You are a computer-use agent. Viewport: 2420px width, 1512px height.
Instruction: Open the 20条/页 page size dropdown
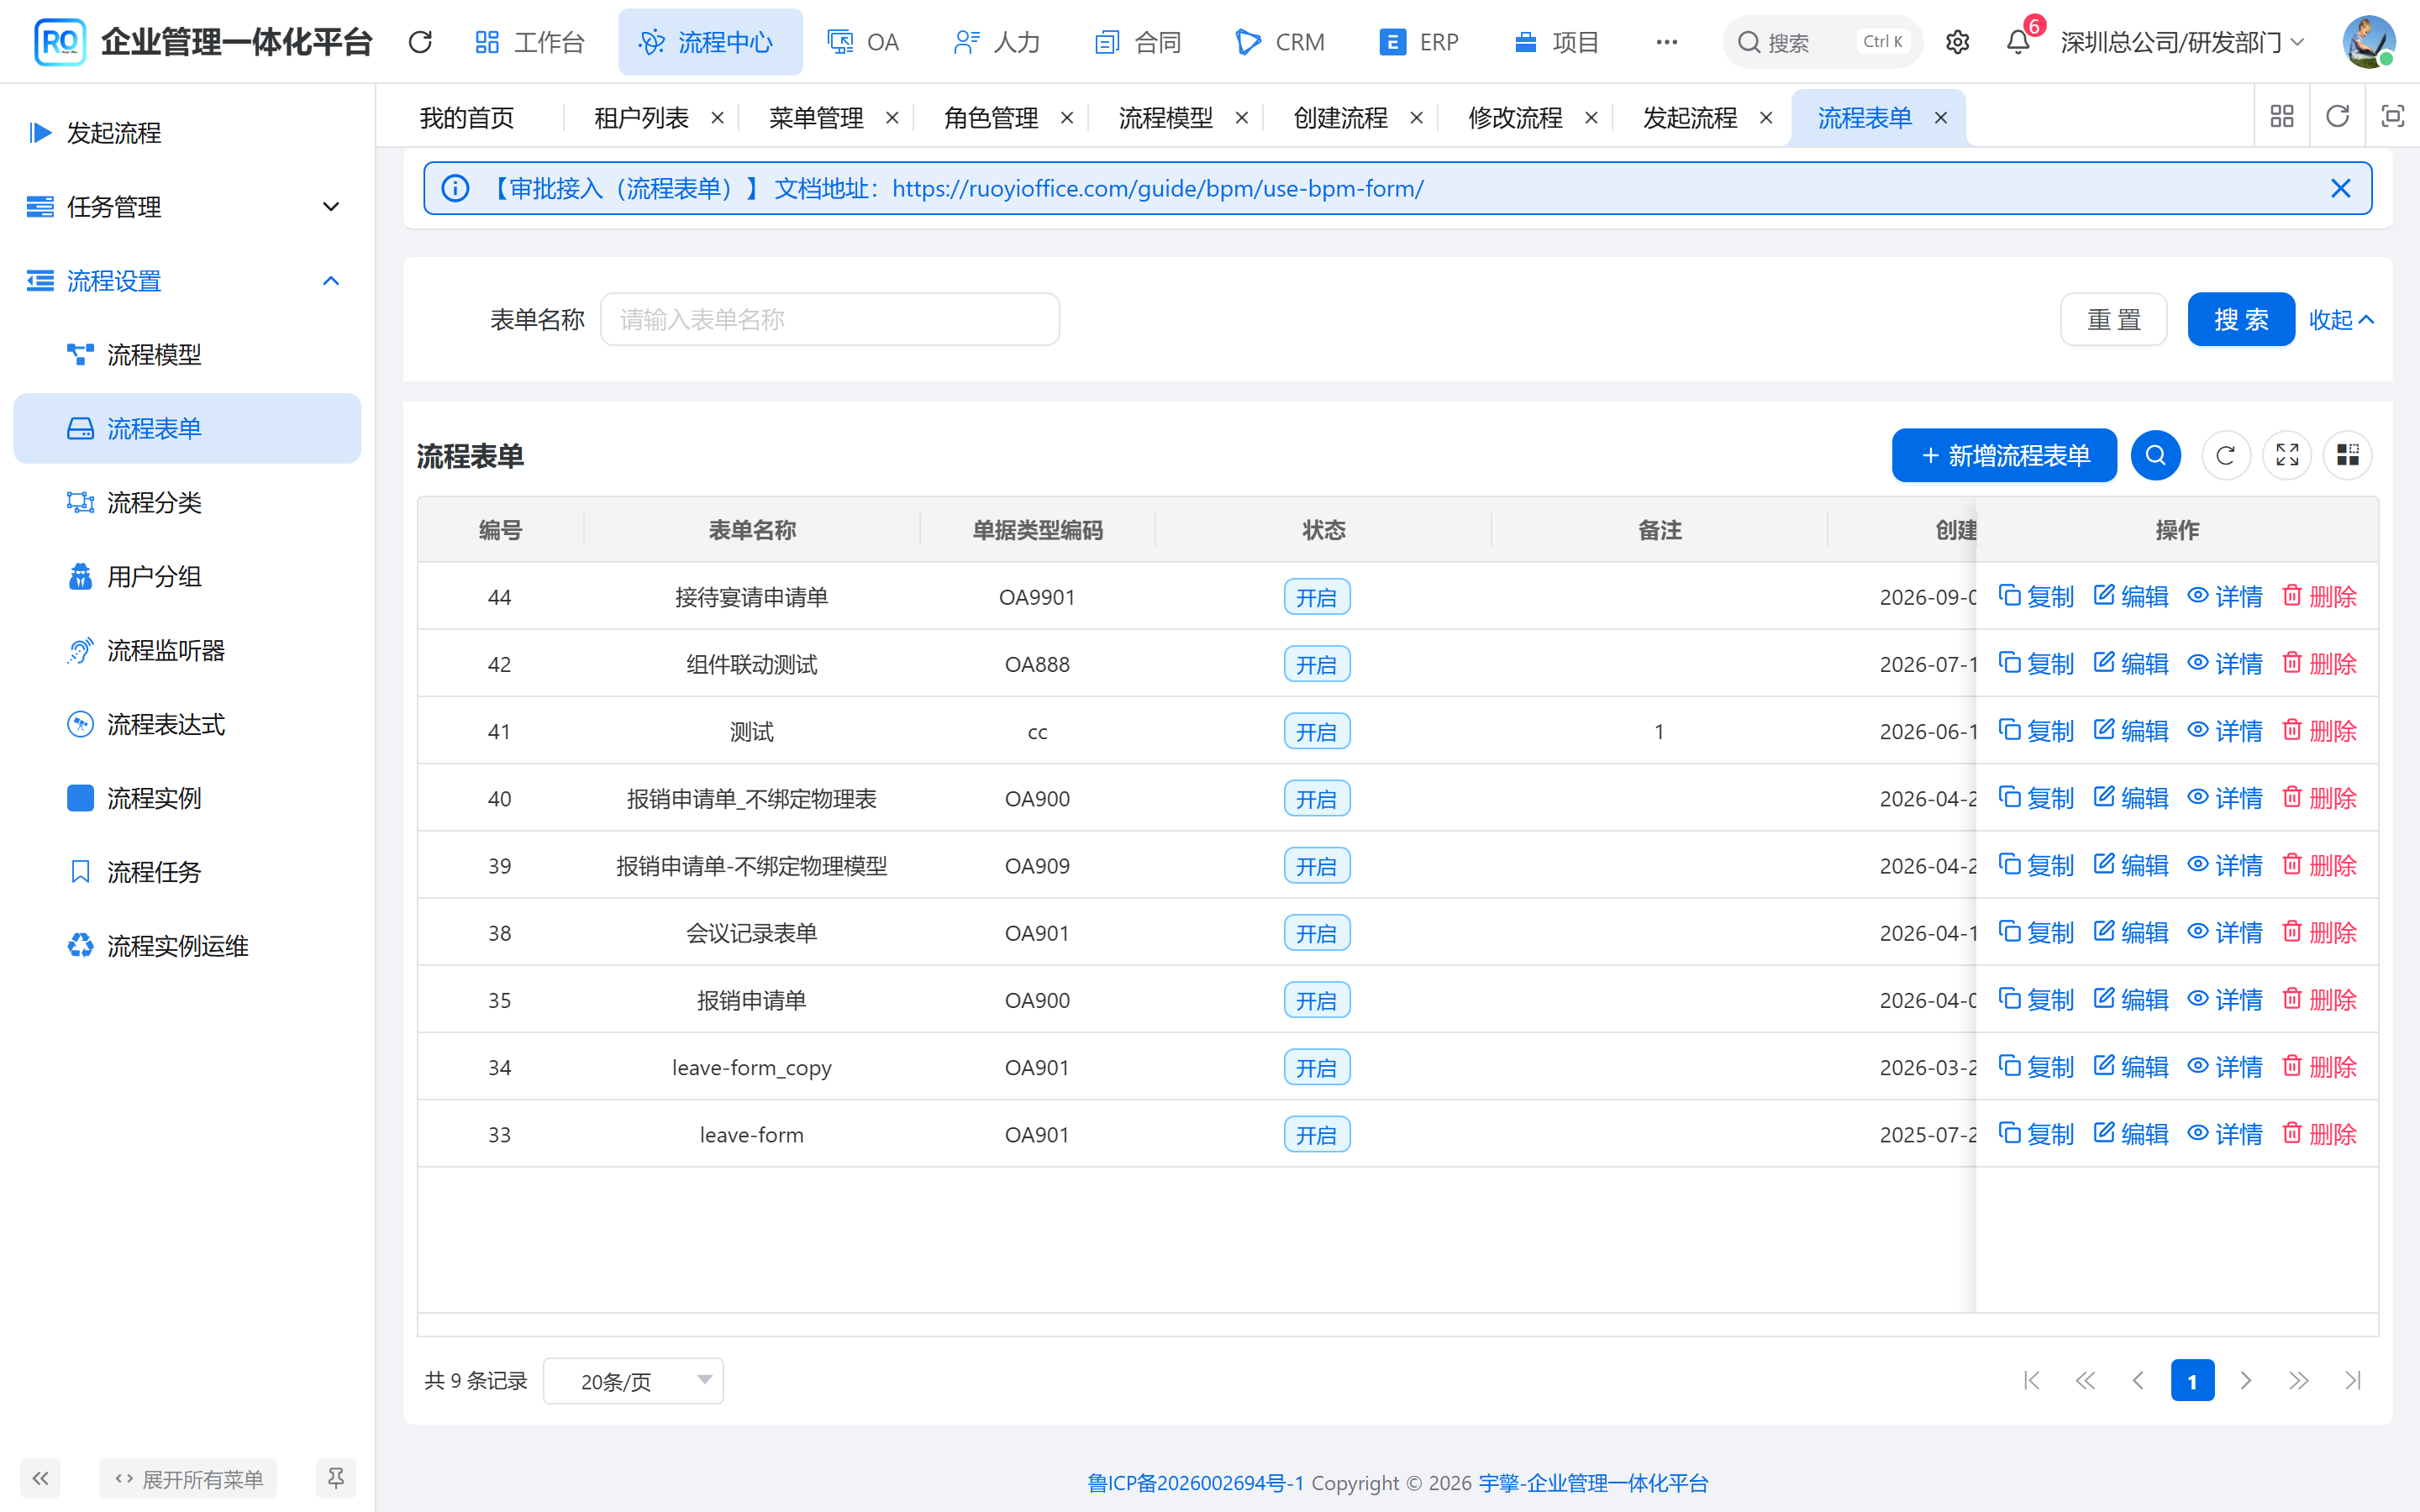(633, 1380)
